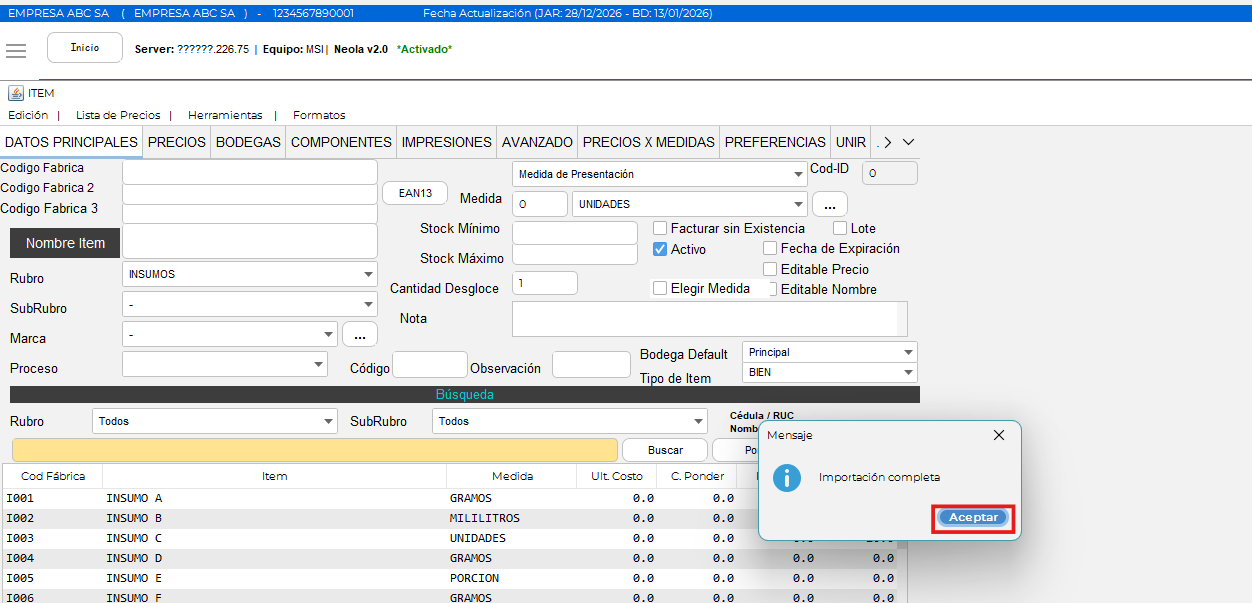Expand the tab list chevron
The height and width of the screenshot is (603, 1252).
click(x=908, y=142)
